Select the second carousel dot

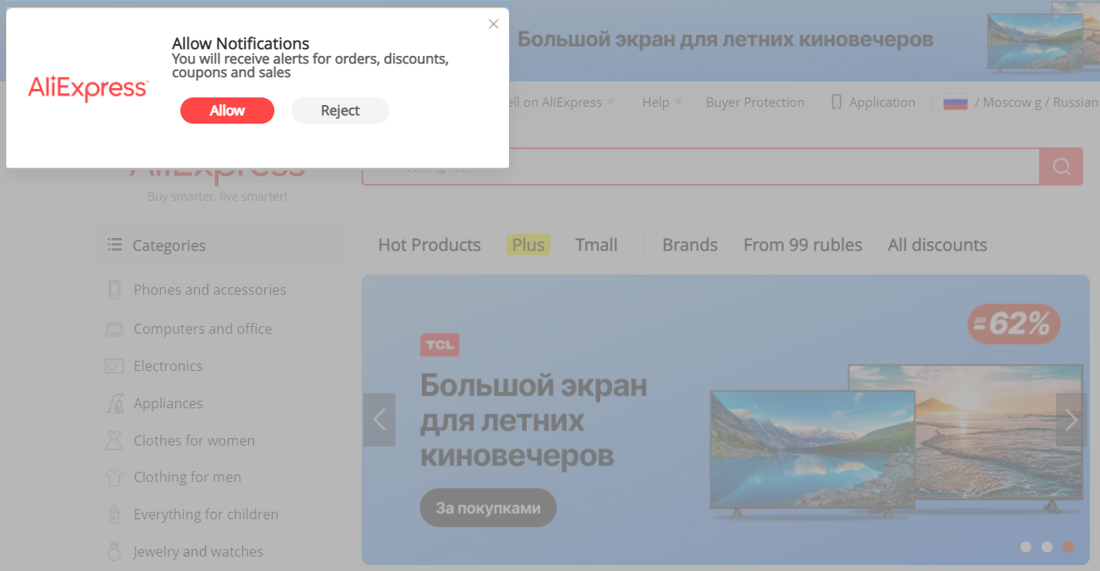[1047, 546]
